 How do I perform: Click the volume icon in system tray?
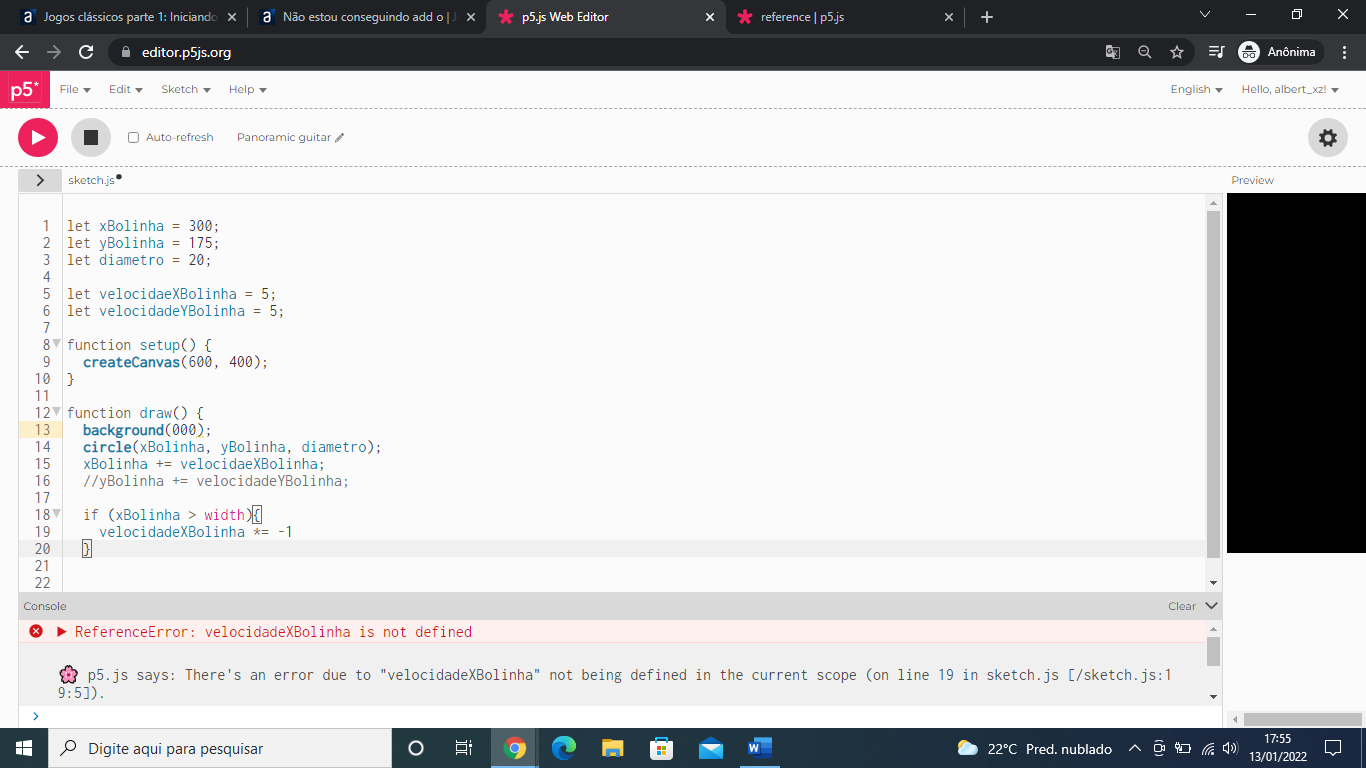click(x=1231, y=748)
